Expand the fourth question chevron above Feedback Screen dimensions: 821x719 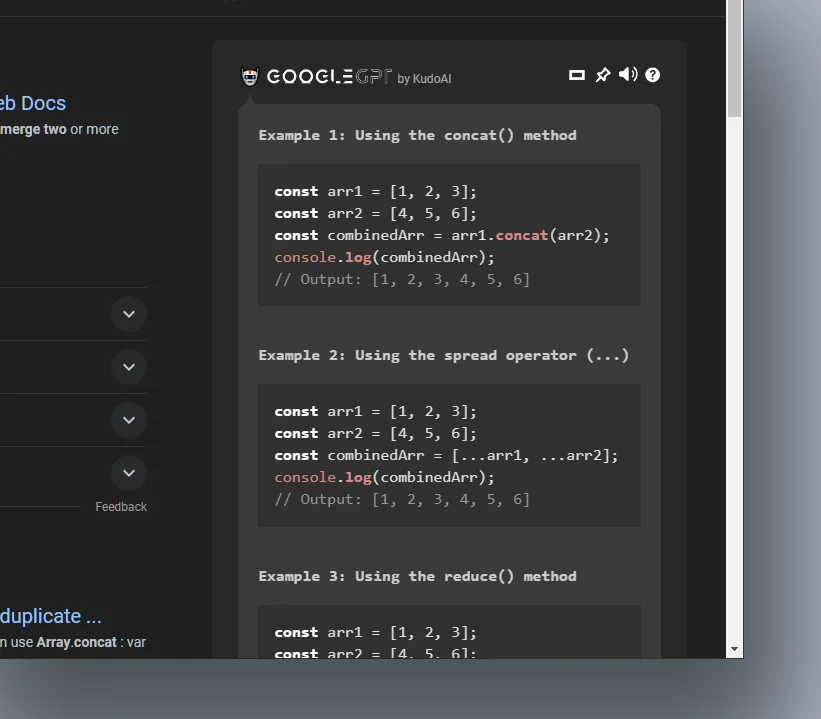click(129, 473)
